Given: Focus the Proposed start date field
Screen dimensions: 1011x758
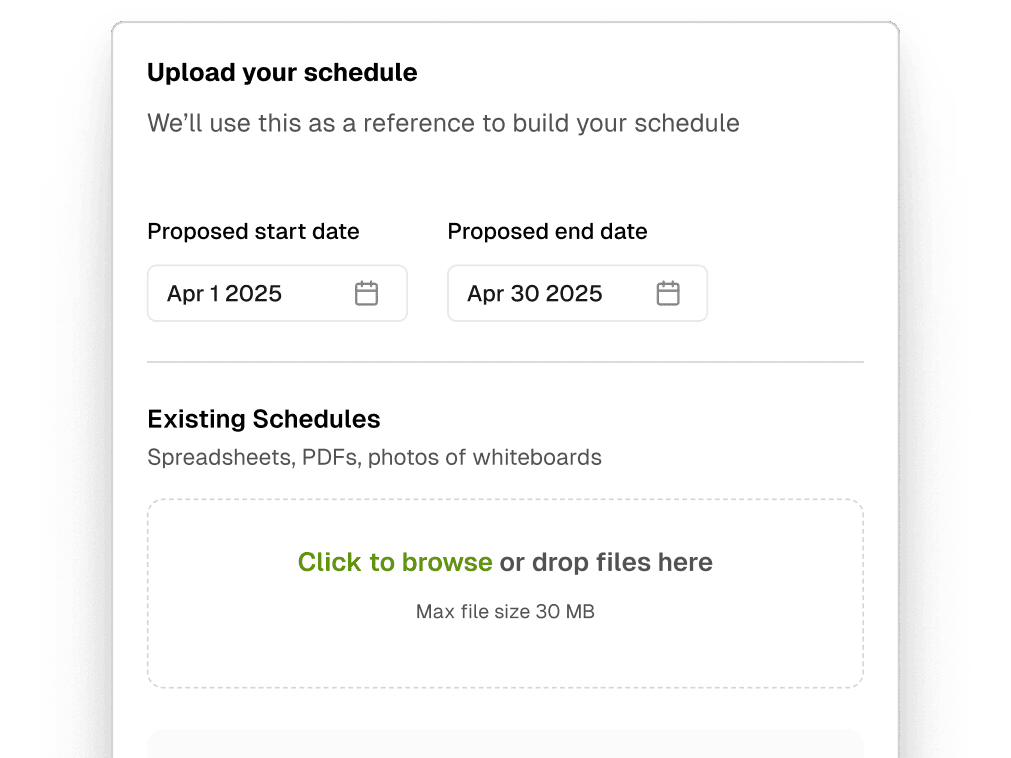Looking at the screenshot, I should [277, 293].
